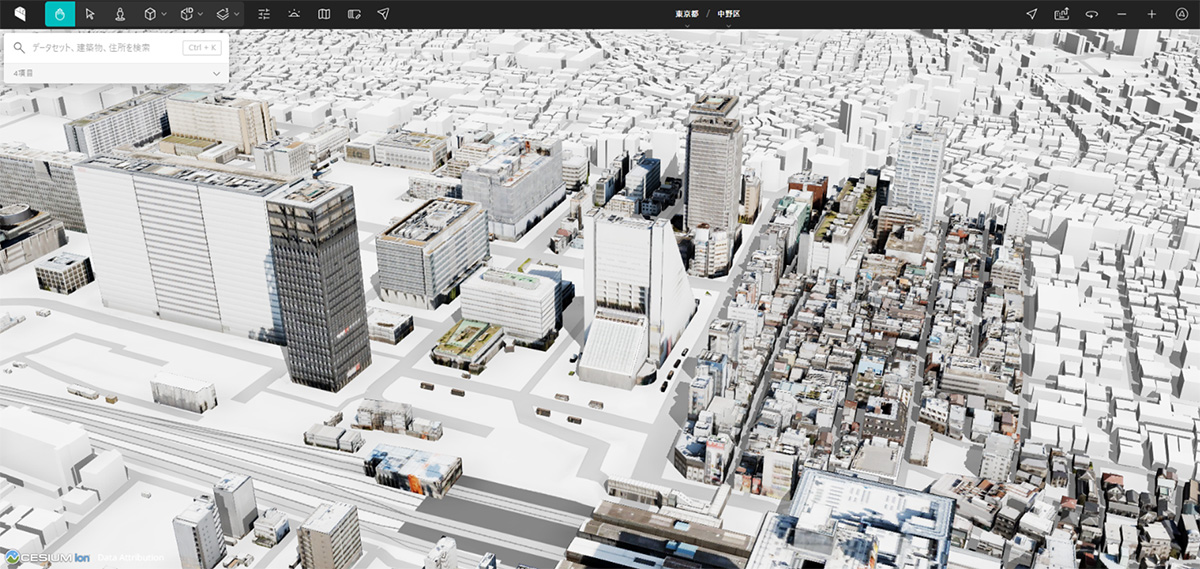The height and width of the screenshot is (569, 1200).
Task: Zoom in with the plus button
Action: [x=1151, y=14]
